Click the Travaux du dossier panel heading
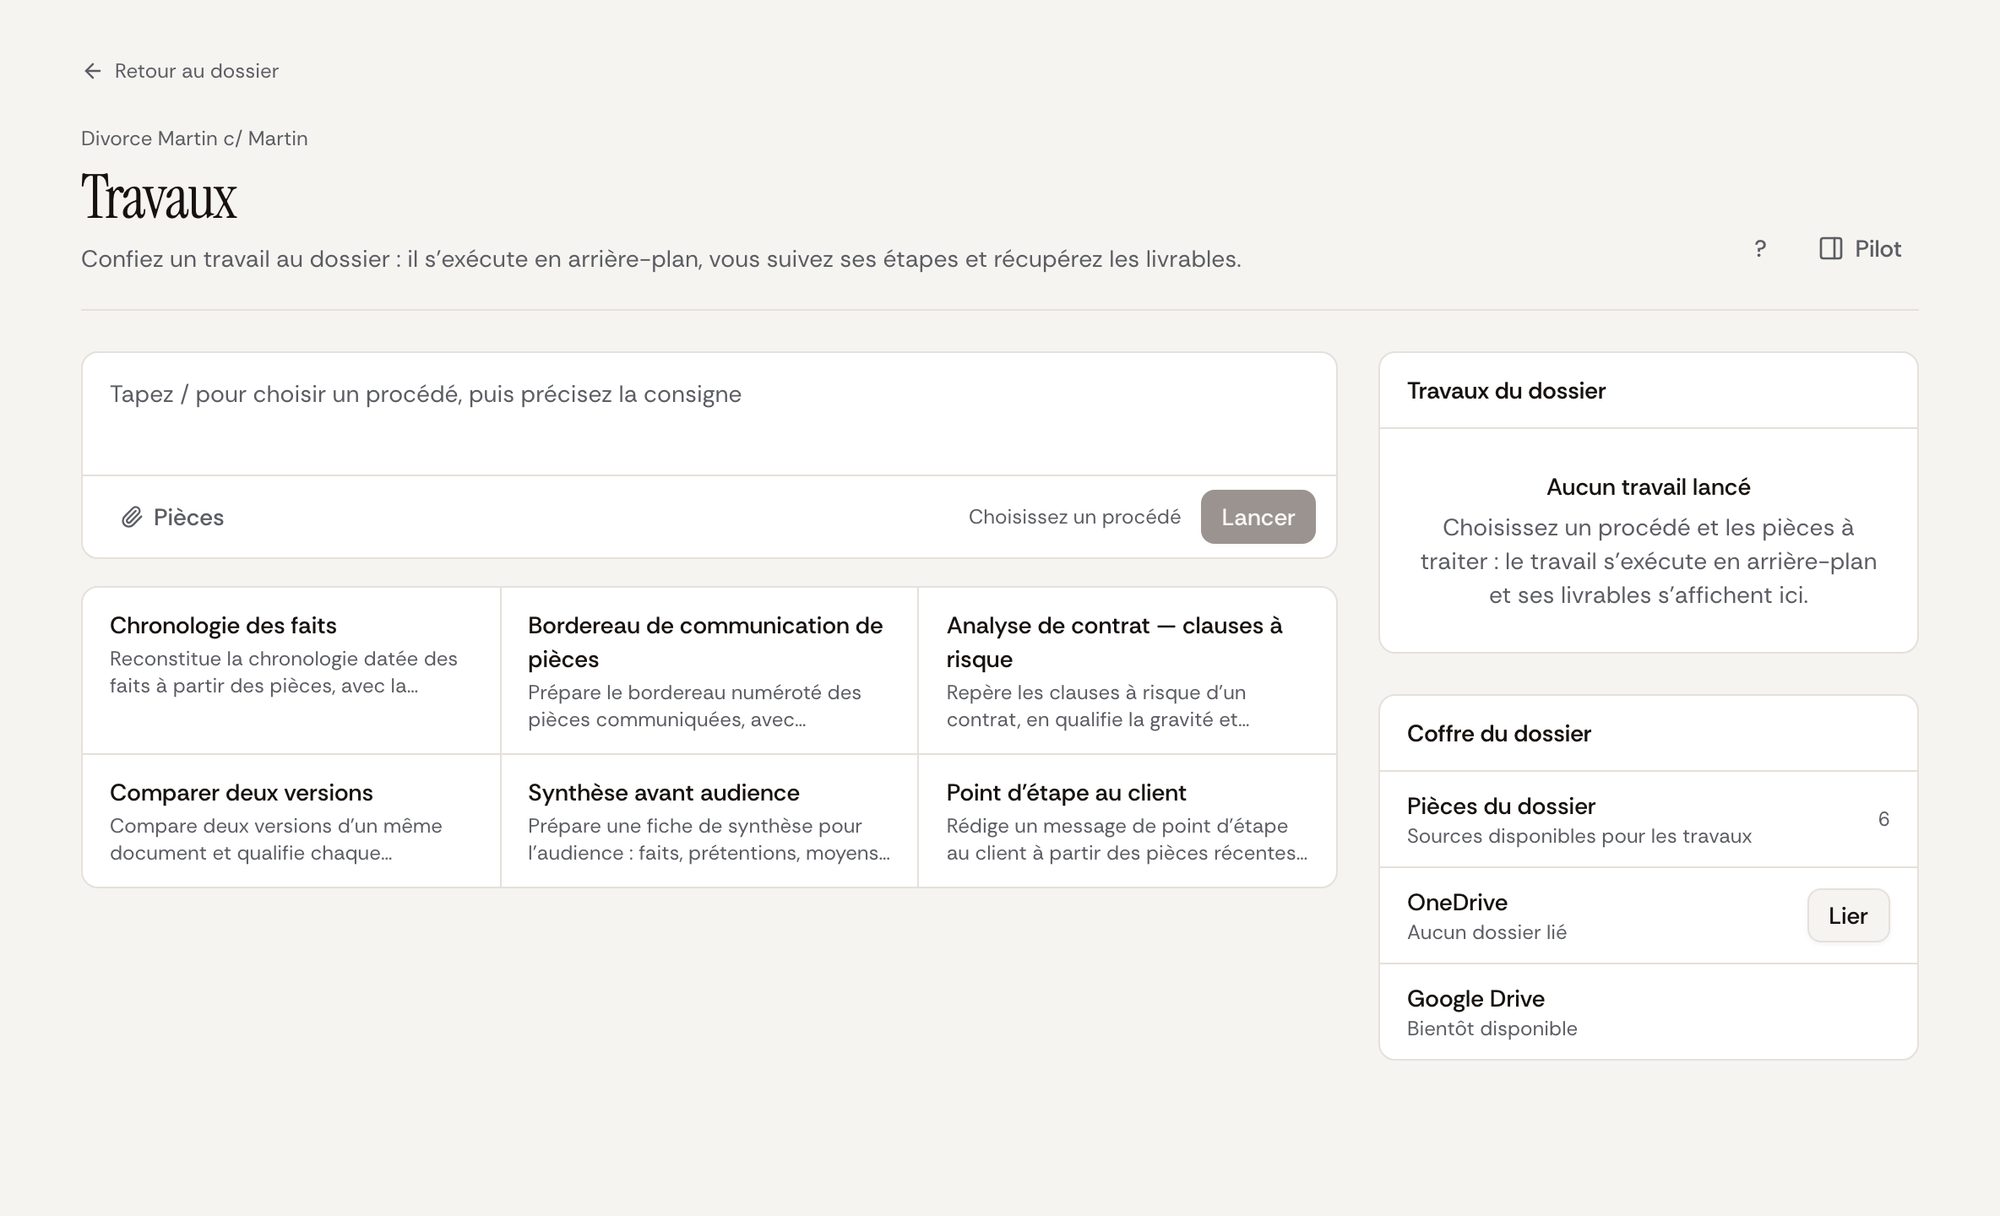The width and height of the screenshot is (2000, 1216). click(x=1506, y=391)
